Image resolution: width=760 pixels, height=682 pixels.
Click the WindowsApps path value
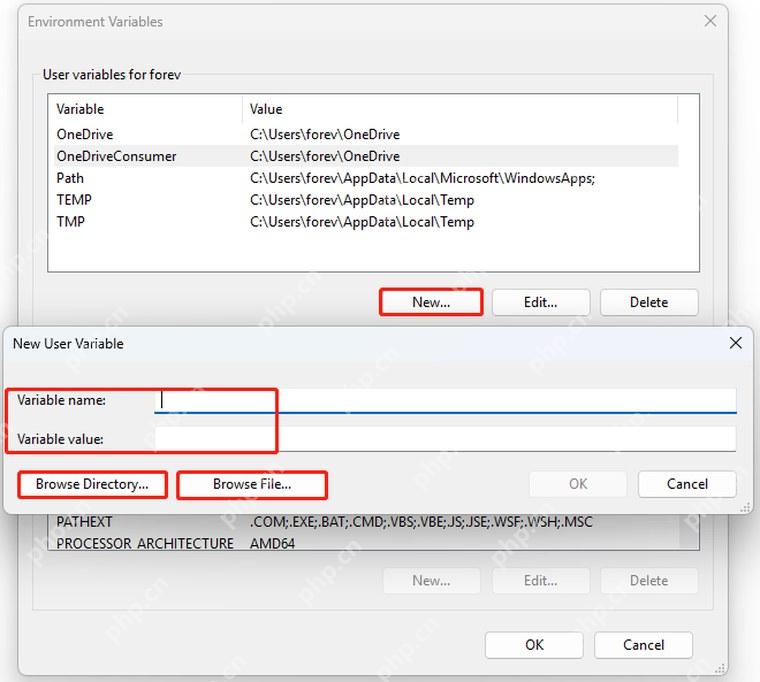[422, 178]
